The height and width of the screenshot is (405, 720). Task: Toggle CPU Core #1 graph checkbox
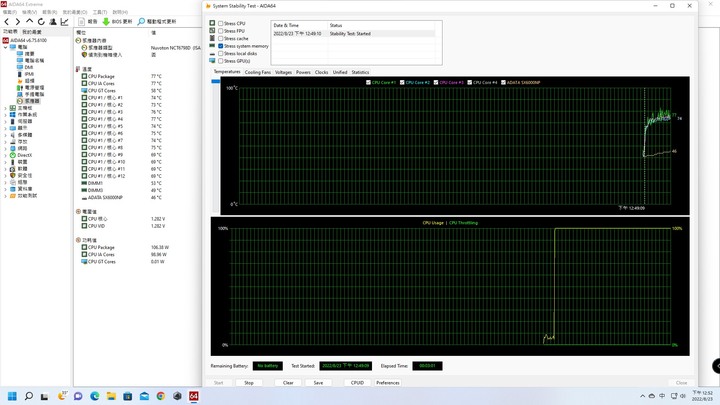click(368, 83)
